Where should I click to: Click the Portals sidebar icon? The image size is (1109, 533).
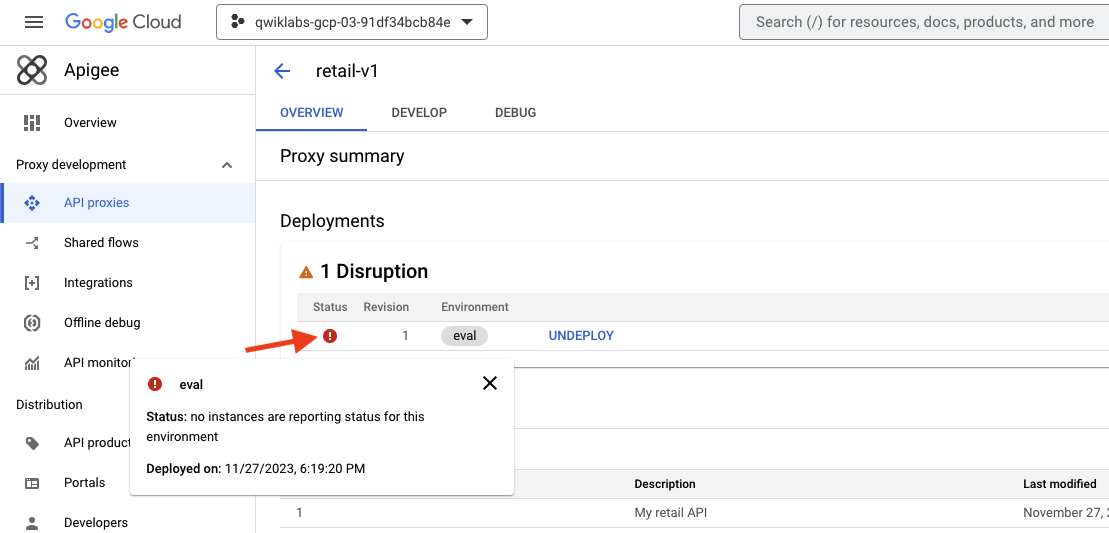pos(32,483)
